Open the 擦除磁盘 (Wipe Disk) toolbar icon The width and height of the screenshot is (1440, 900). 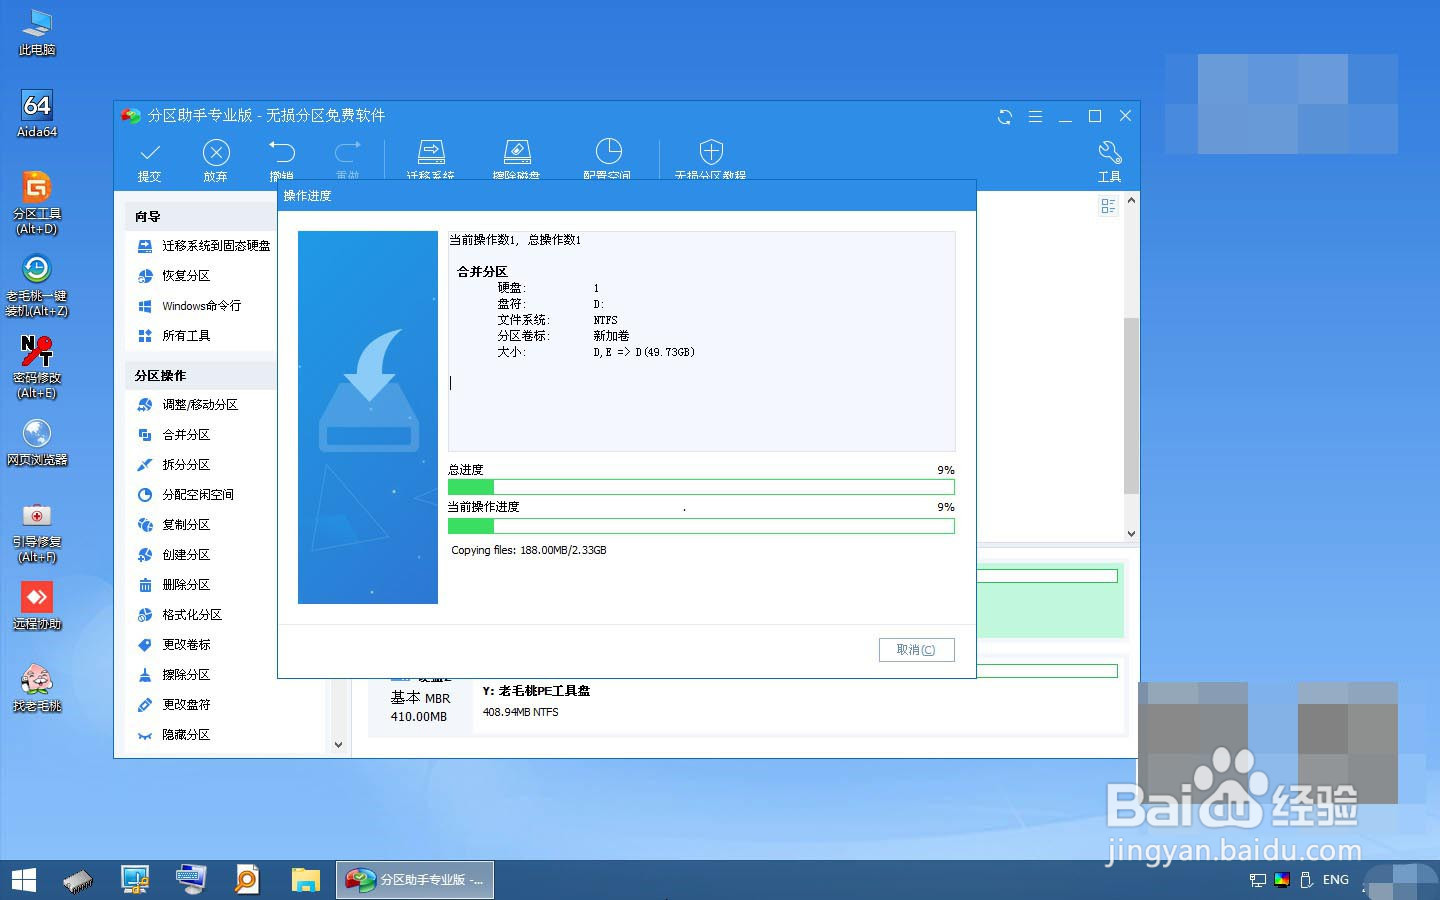[x=517, y=152]
